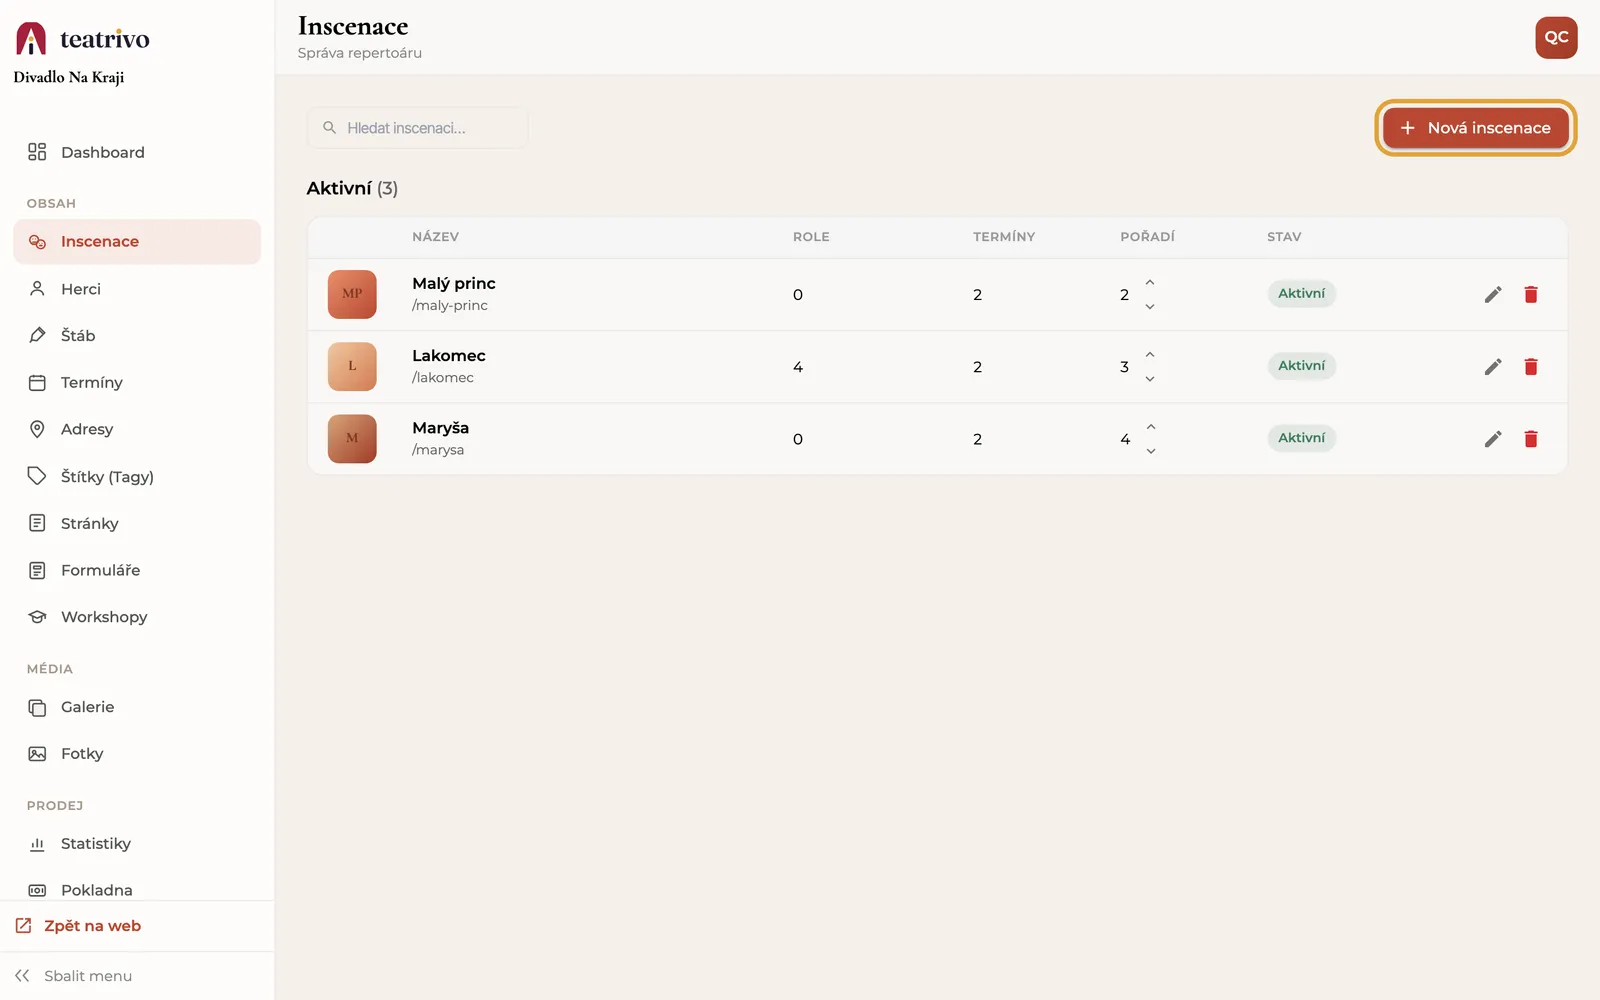The image size is (1600, 1000).
Task: Open the Termíny sidebar item
Action: coord(137,382)
